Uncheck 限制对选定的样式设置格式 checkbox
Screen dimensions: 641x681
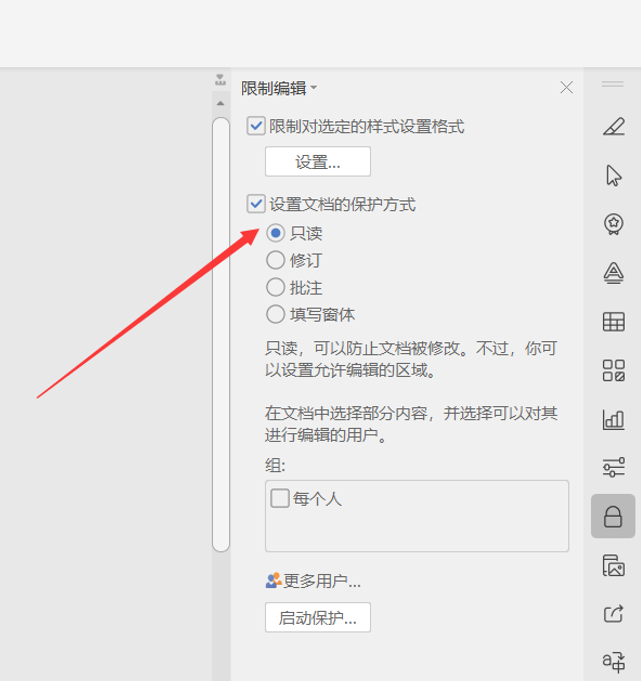click(x=256, y=126)
